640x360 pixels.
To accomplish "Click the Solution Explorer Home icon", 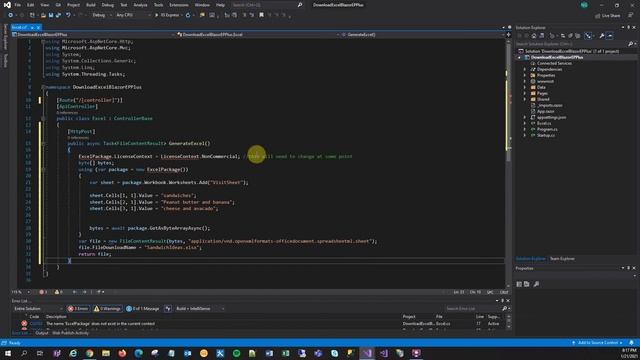I will [533, 36].
